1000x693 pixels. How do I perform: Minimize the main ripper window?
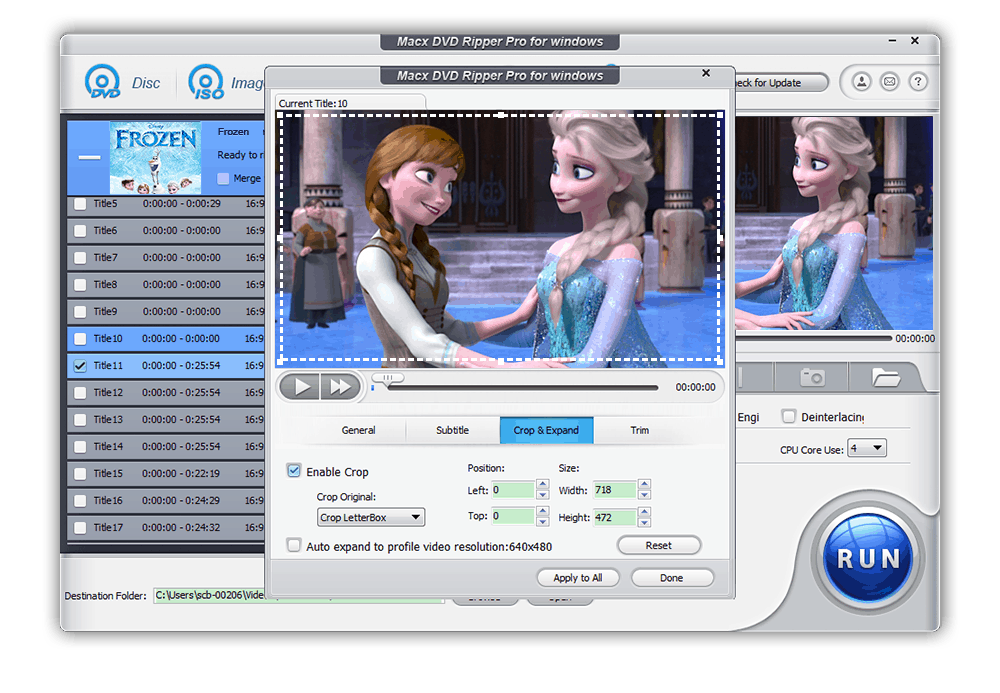point(892,40)
